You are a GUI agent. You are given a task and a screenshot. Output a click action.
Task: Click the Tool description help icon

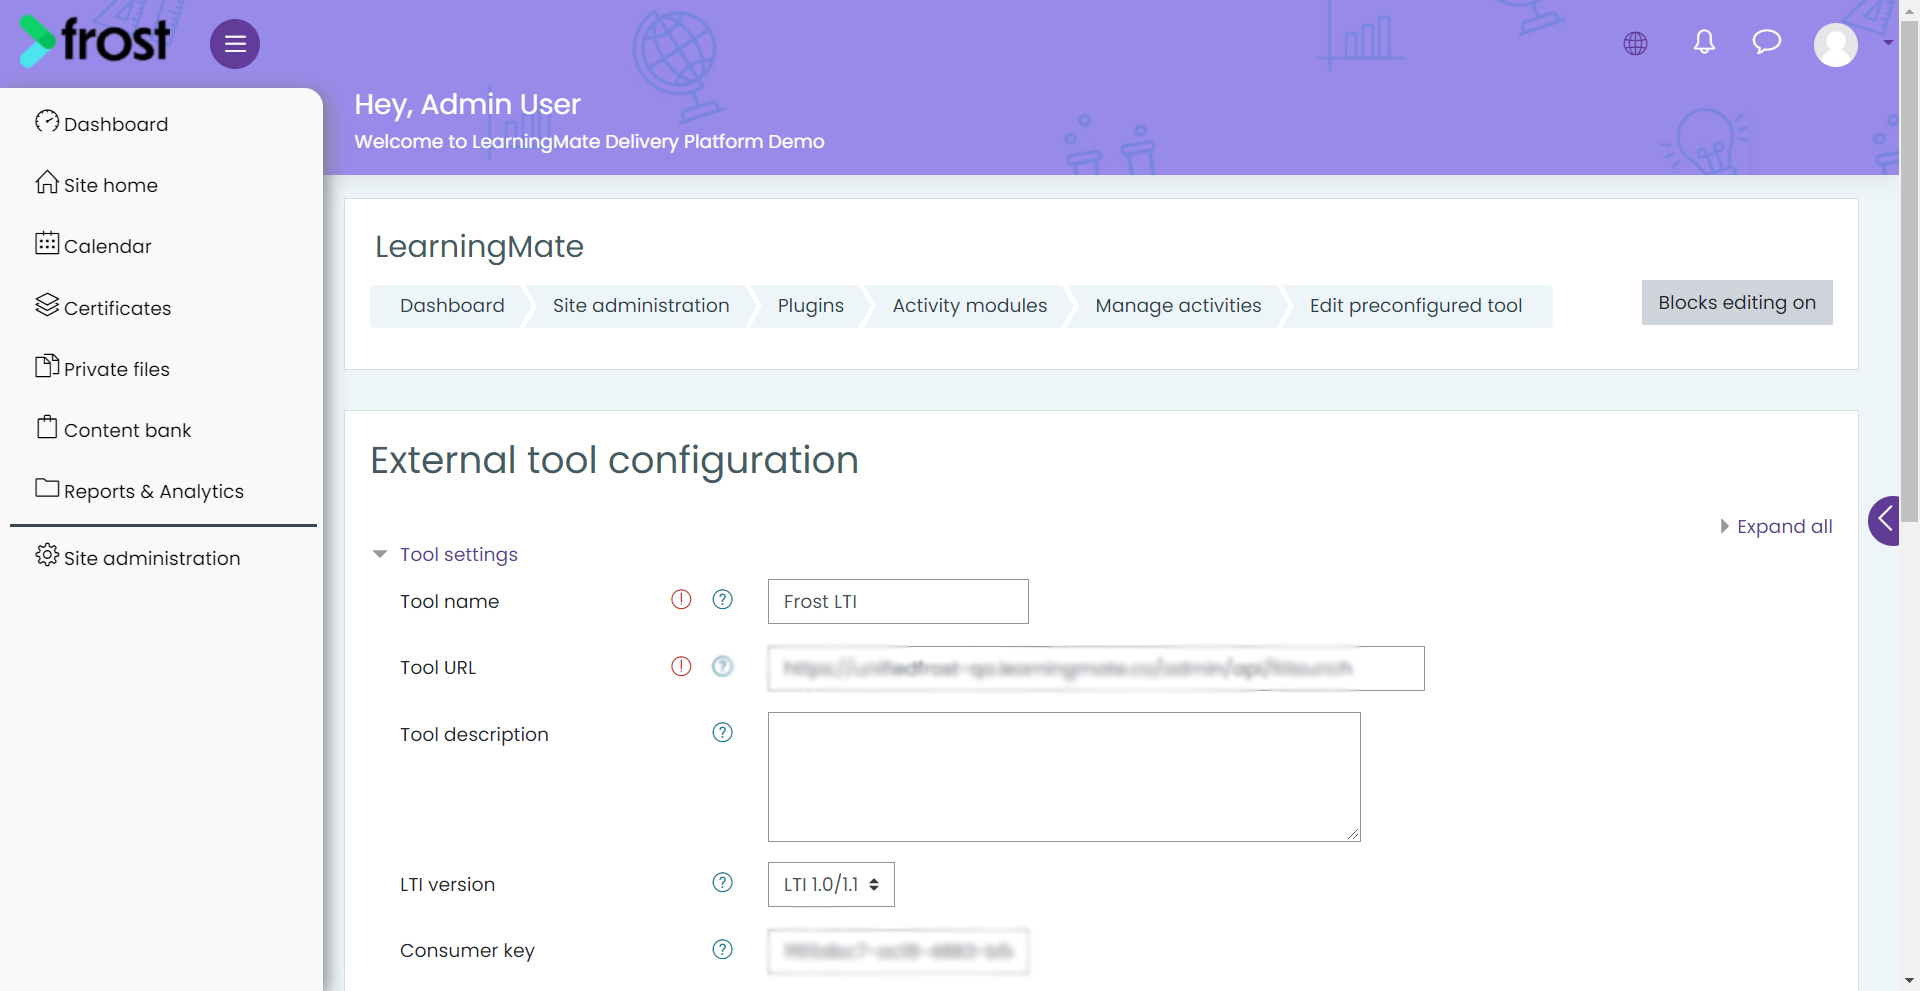tap(722, 732)
